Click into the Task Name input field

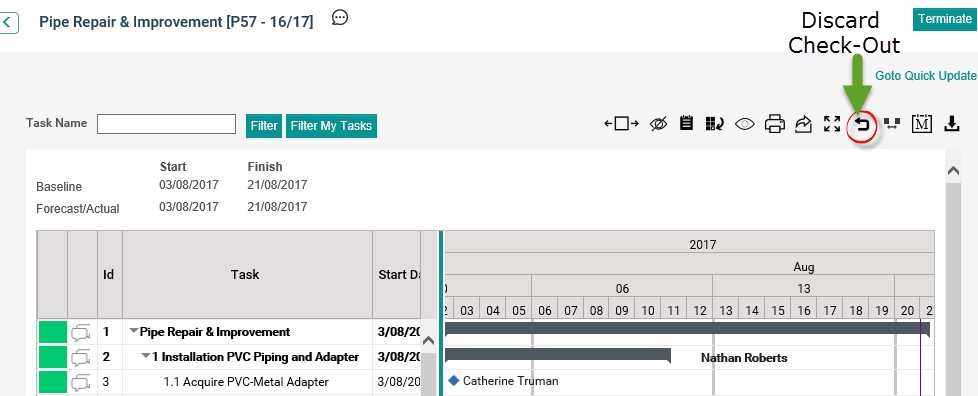[167, 124]
